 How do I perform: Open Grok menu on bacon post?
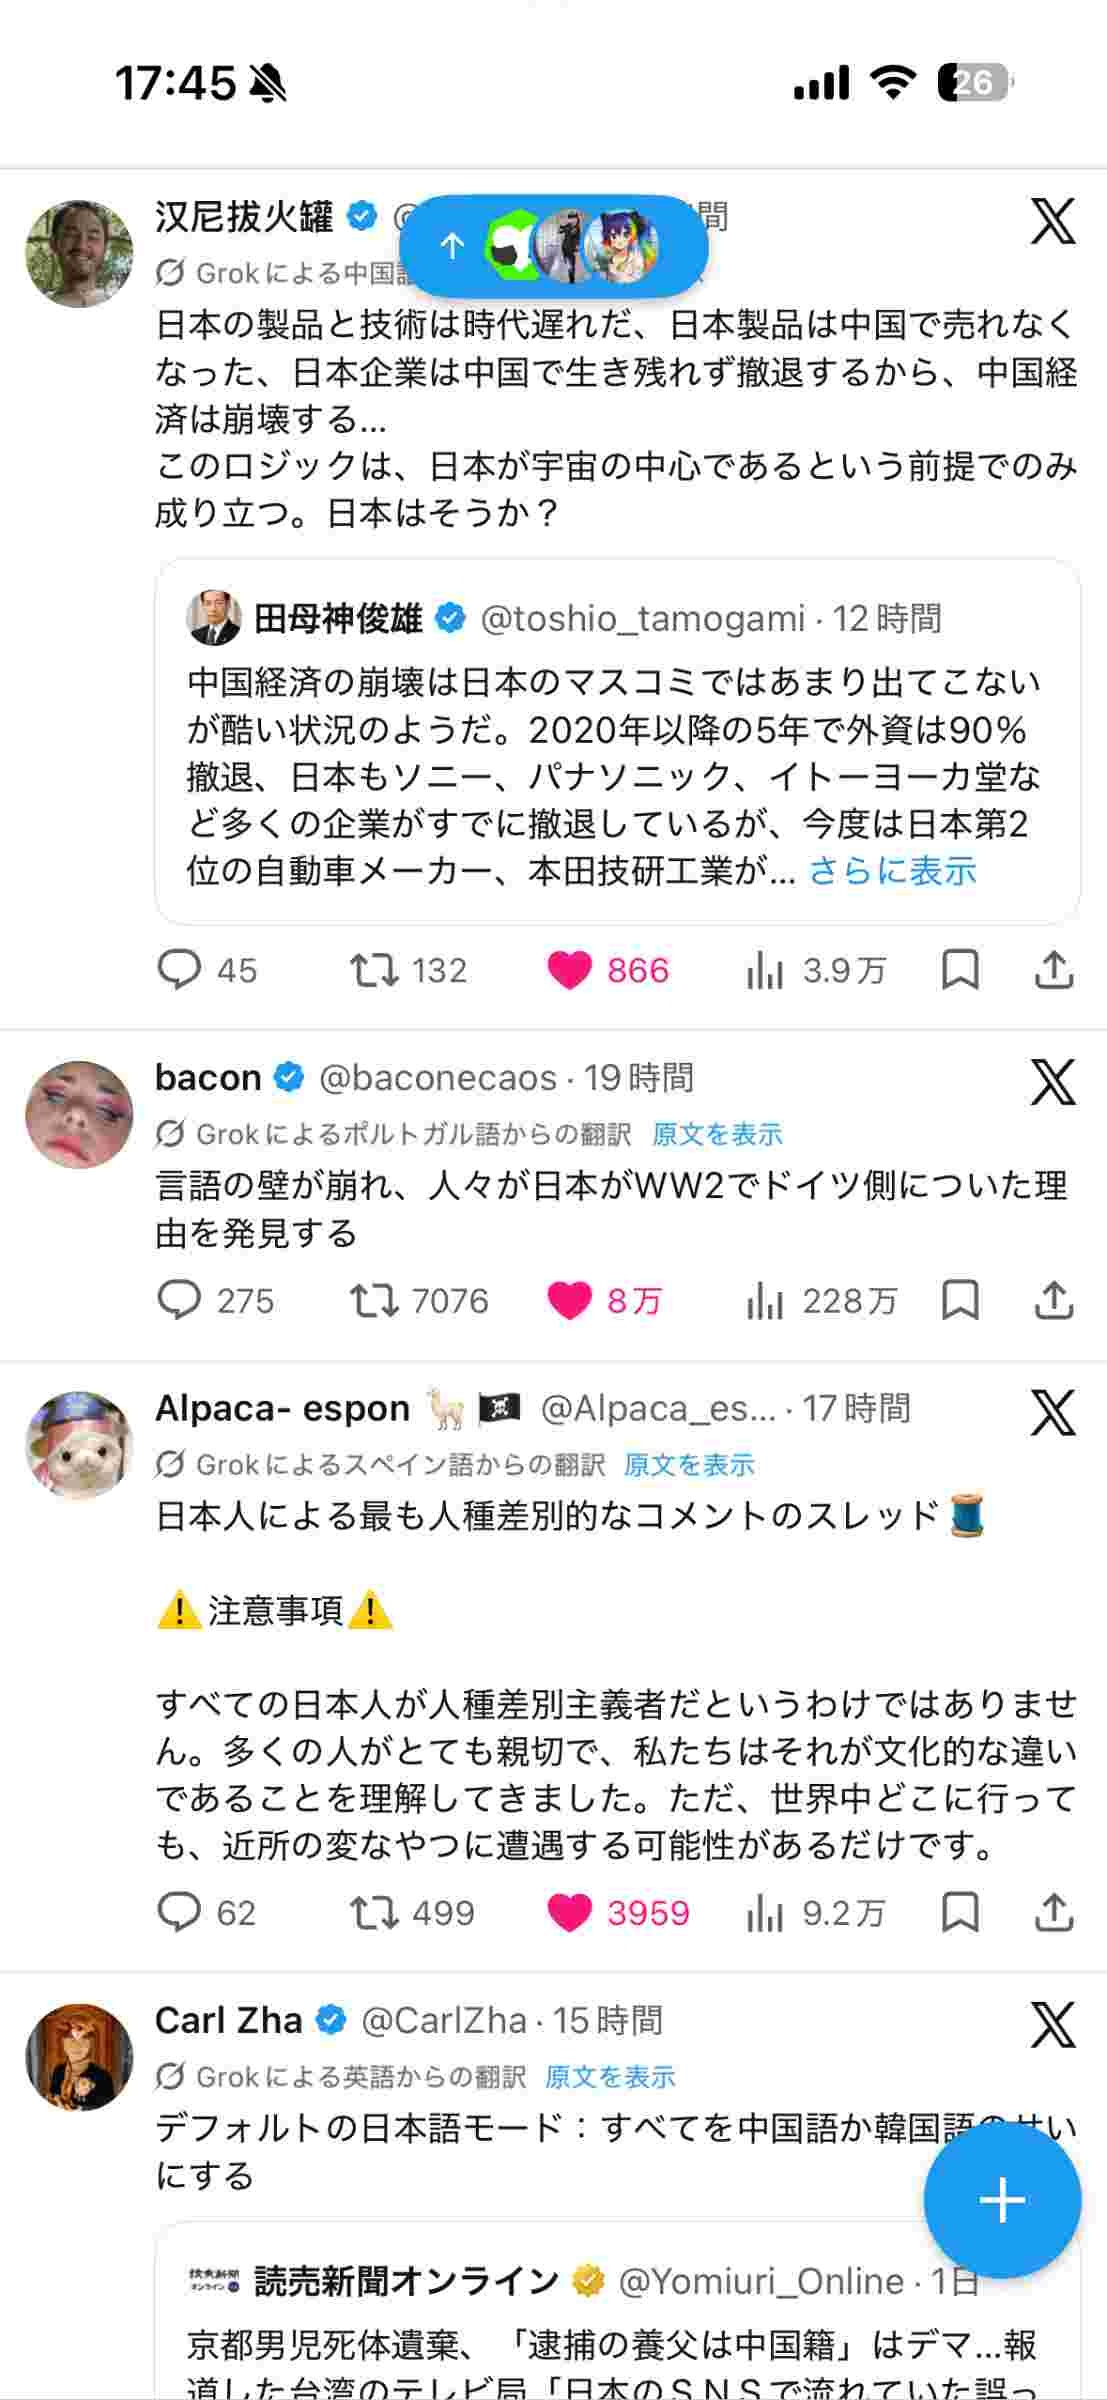coord(1053,1083)
